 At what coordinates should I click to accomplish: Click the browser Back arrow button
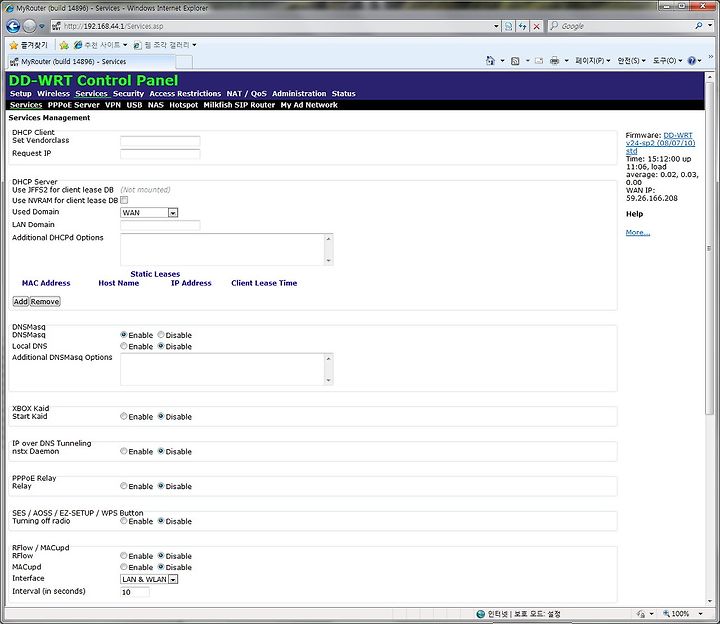coord(13,26)
